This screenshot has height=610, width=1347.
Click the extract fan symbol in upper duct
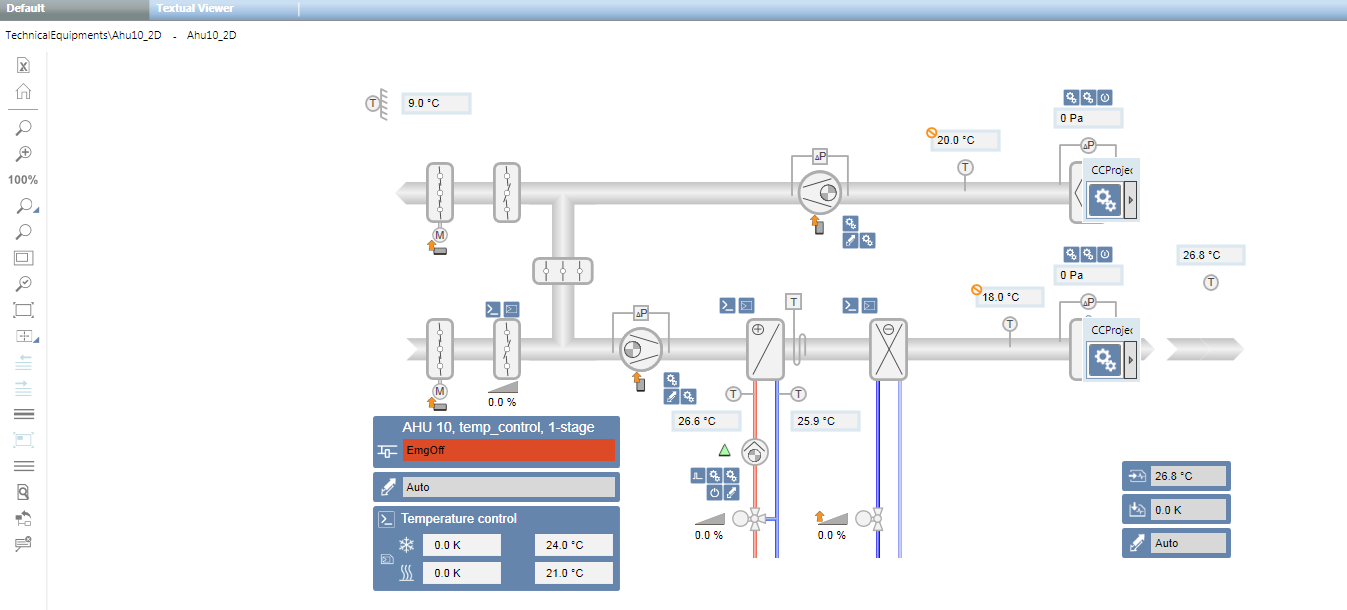[x=819, y=190]
